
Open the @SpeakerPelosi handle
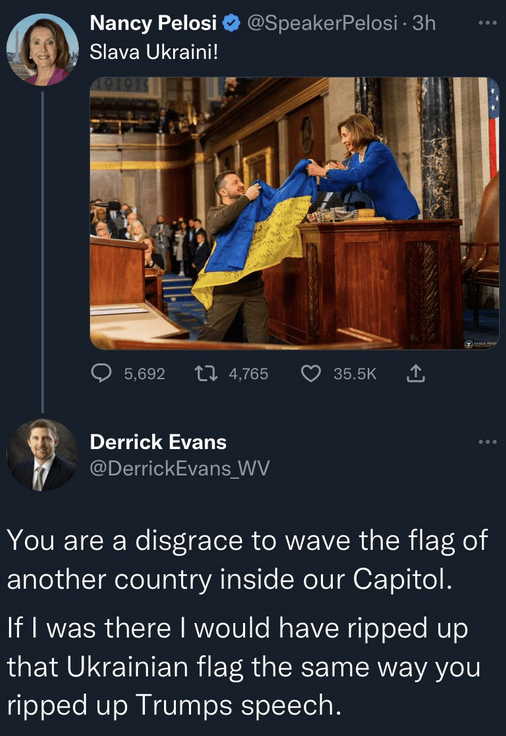(322, 23)
